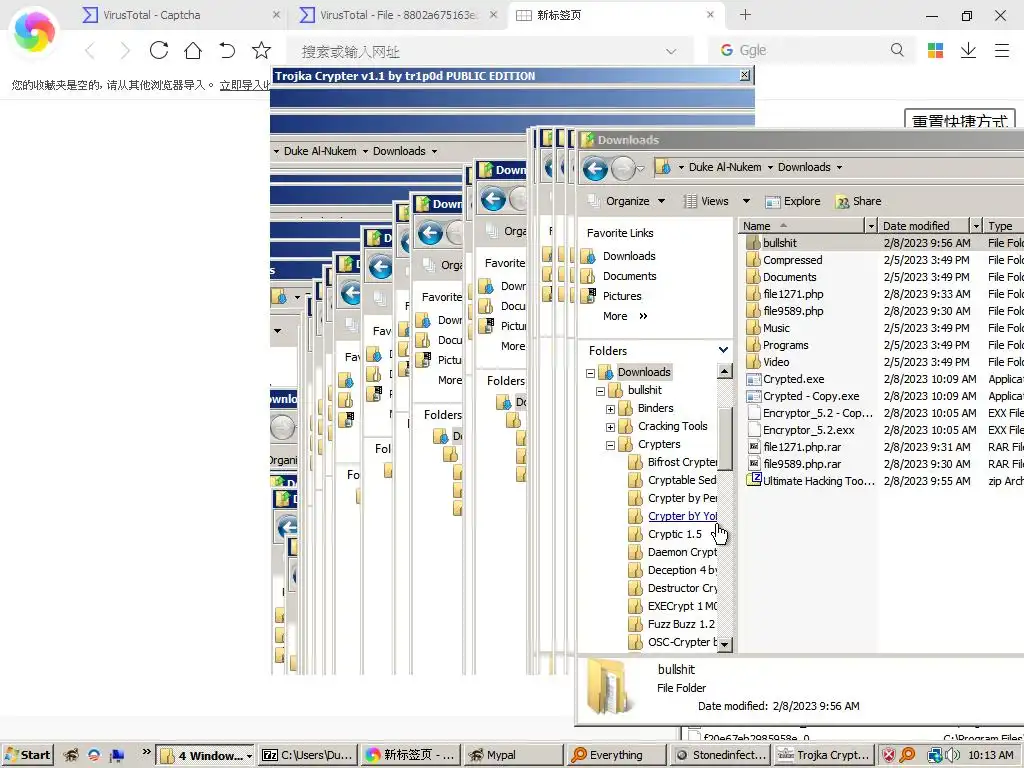
Task: Click the Share toolbar button
Action: [x=859, y=201]
